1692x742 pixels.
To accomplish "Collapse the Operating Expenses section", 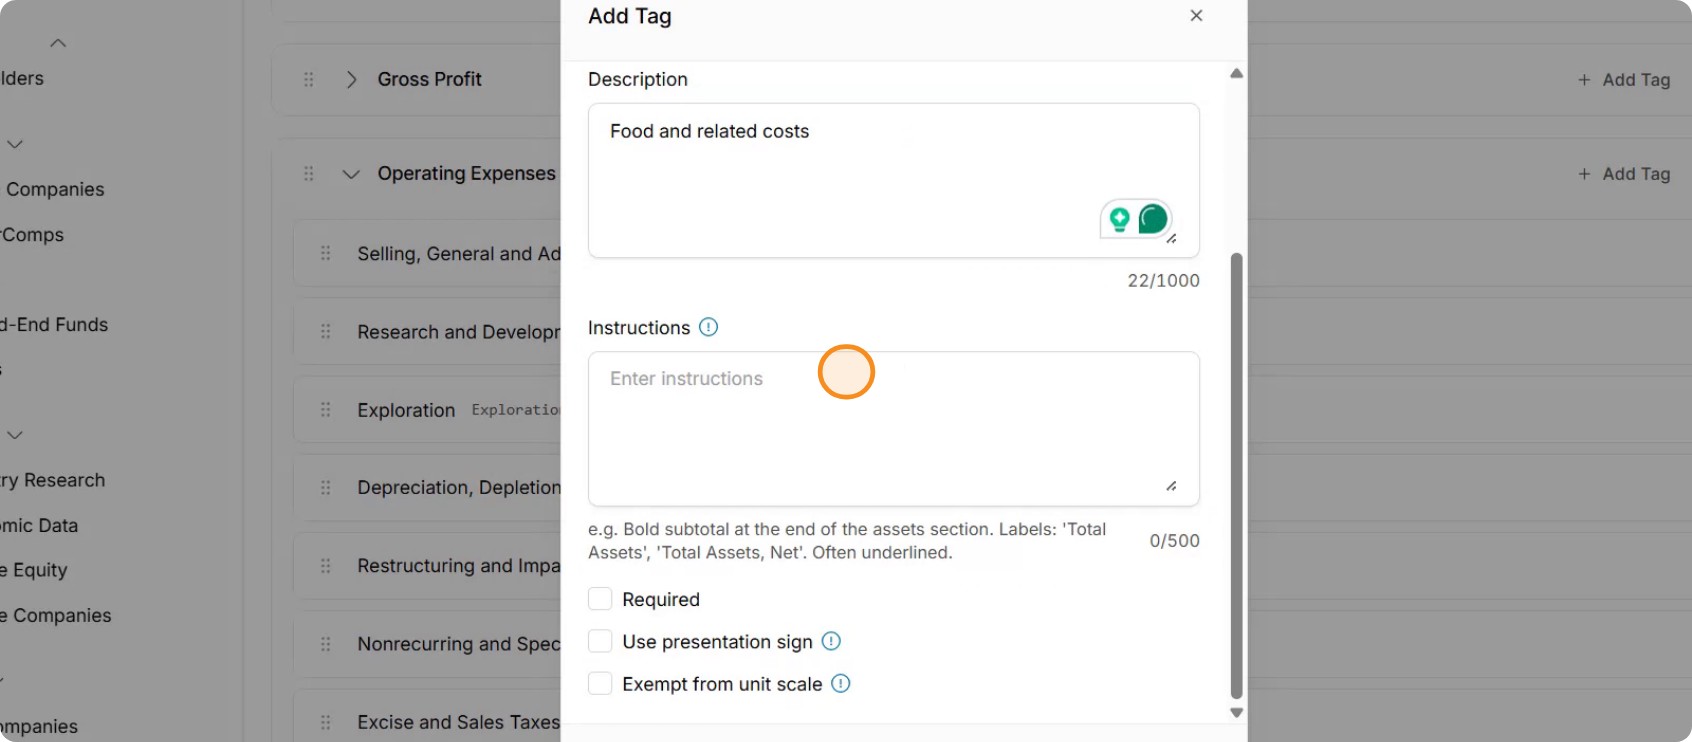I will pyautogui.click(x=351, y=174).
